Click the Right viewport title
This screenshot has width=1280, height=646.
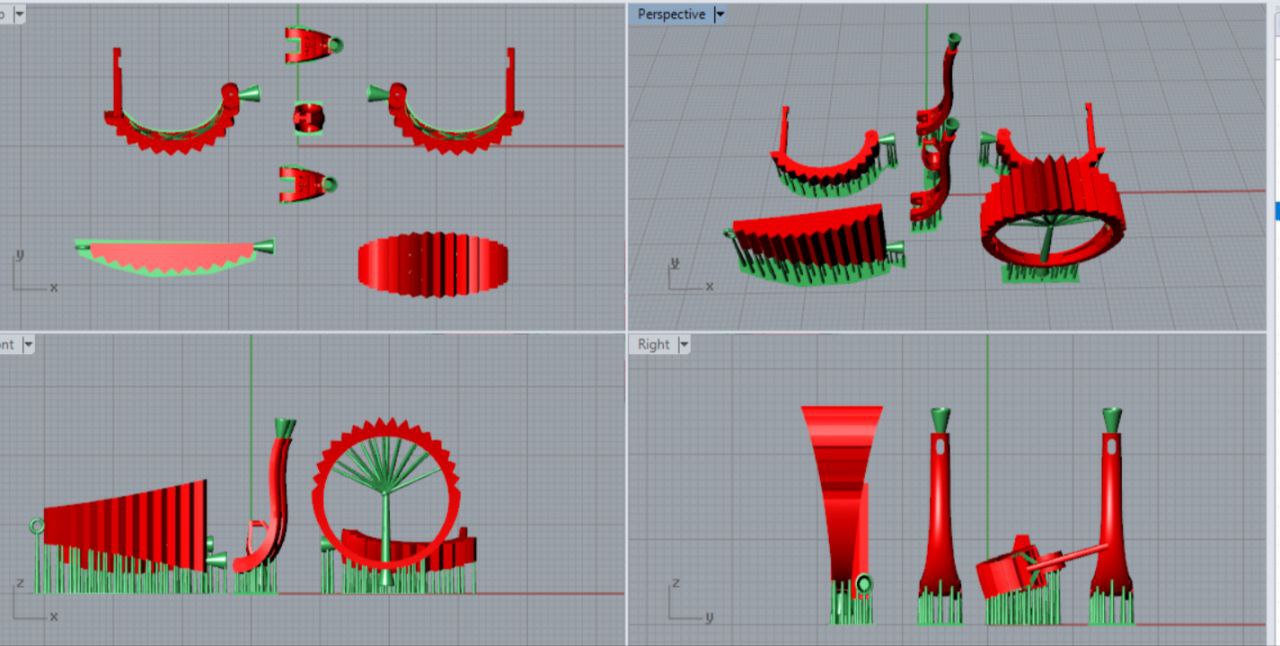[x=653, y=344]
